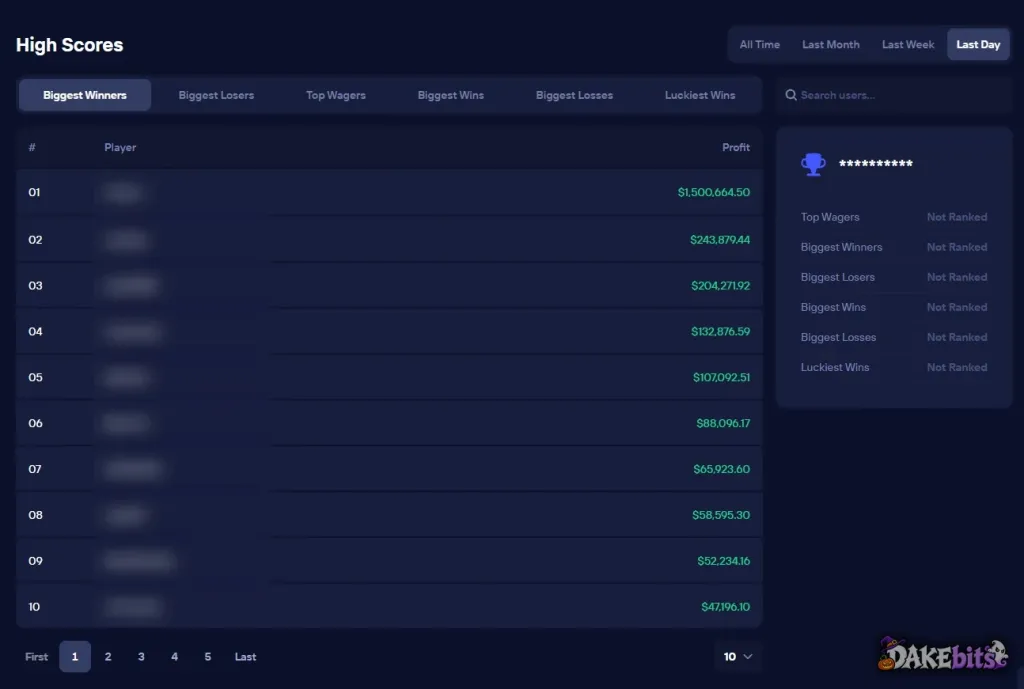
Task: Filter scores by Last Week
Action: pyautogui.click(x=908, y=44)
